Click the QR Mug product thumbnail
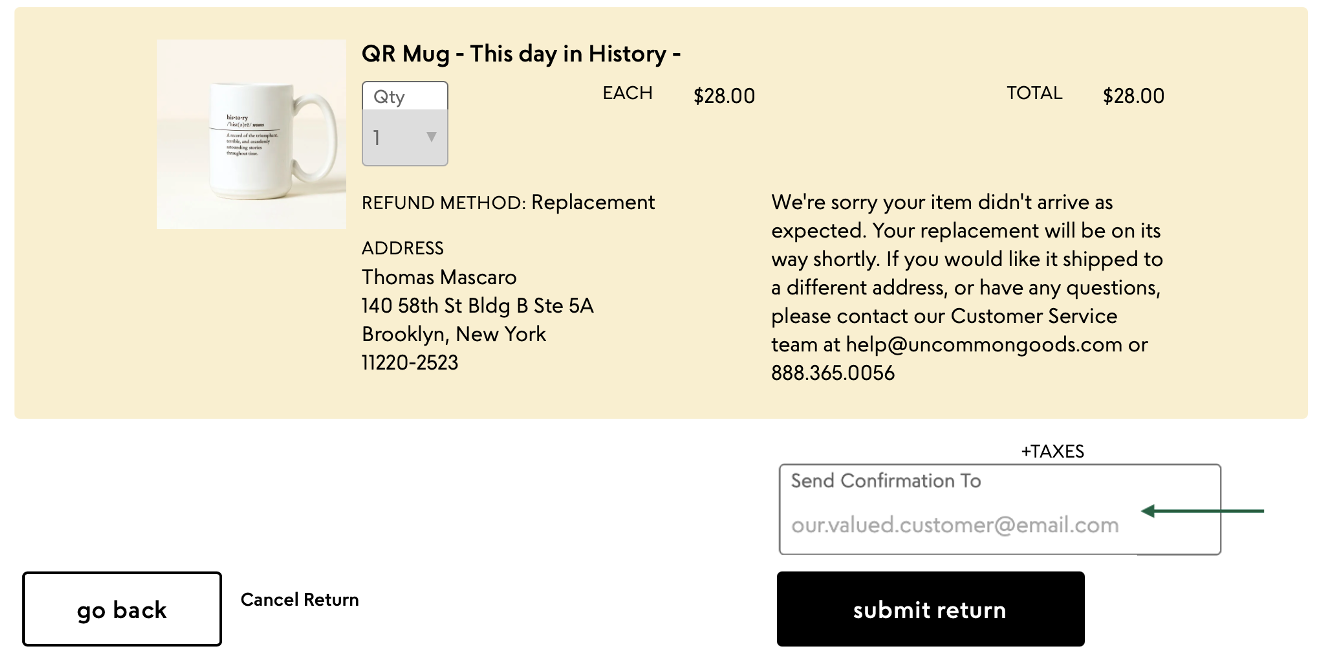This screenshot has width=1322, height=654. point(251,134)
